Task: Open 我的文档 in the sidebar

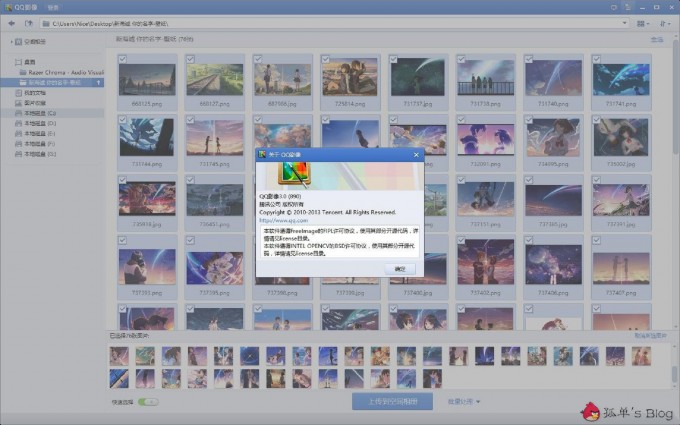Action: click(x=35, y=93)
